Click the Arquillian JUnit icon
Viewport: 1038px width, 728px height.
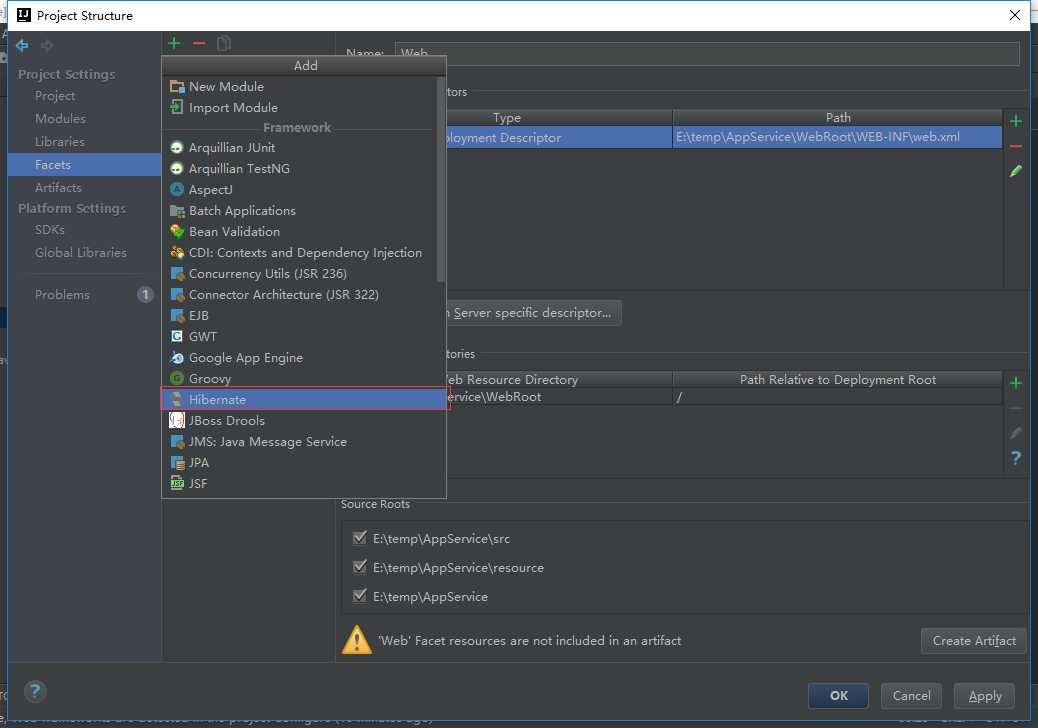177,148
